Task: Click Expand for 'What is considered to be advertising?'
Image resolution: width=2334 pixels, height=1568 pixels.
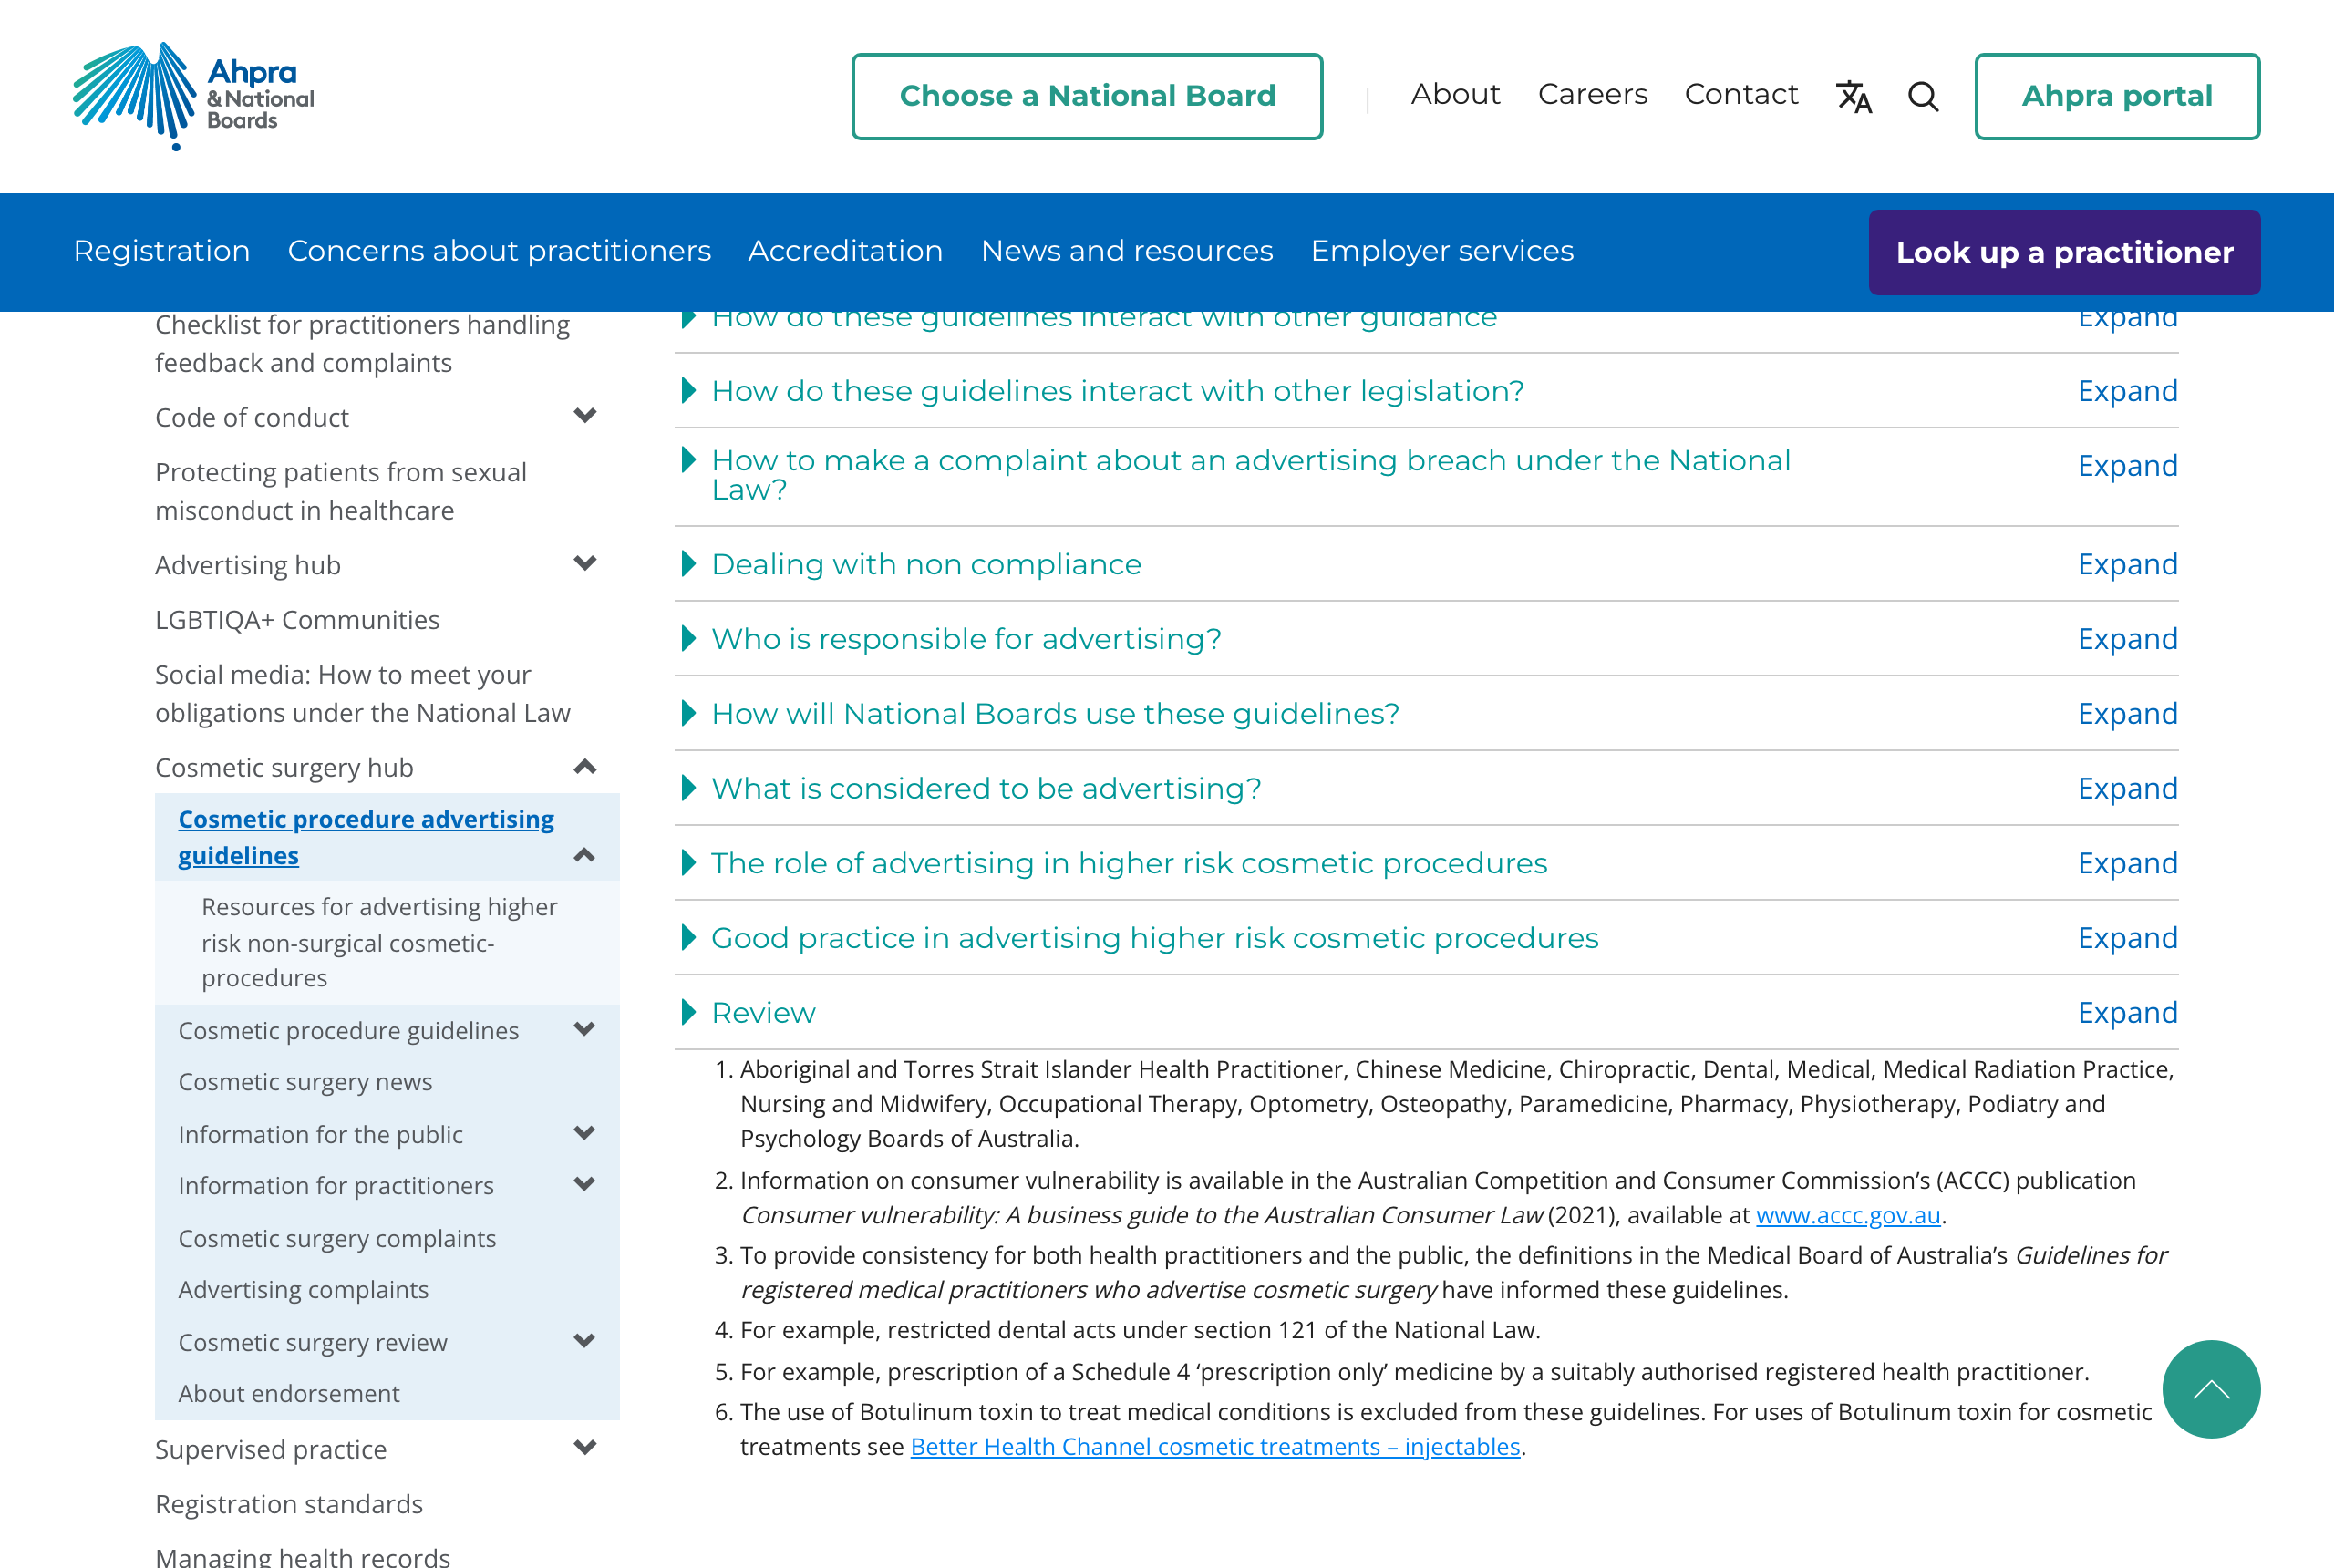Action: (x=2127, y=788)
